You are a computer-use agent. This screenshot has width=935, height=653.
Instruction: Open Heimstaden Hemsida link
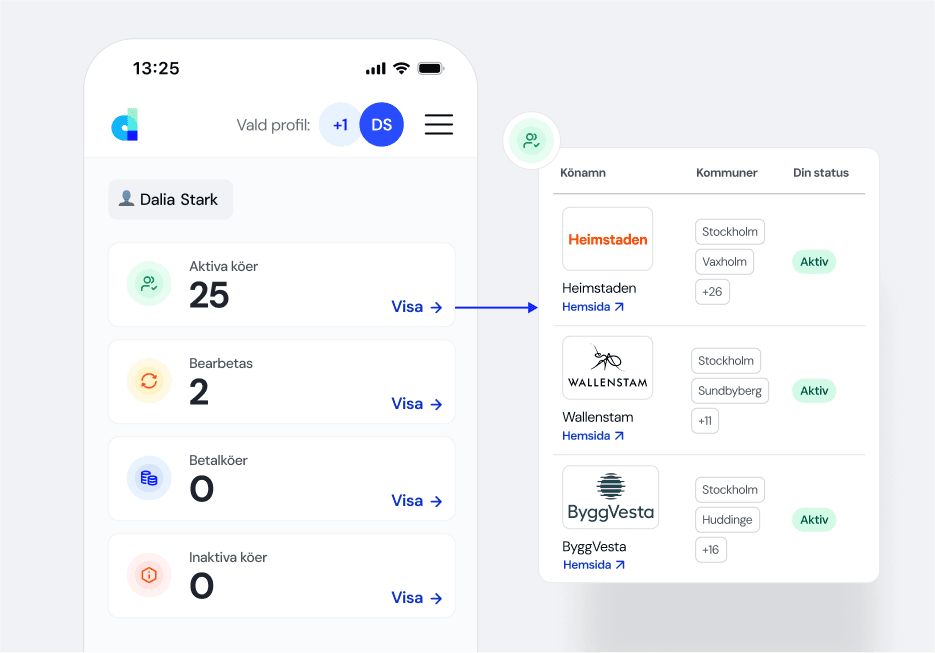(593, 307)
